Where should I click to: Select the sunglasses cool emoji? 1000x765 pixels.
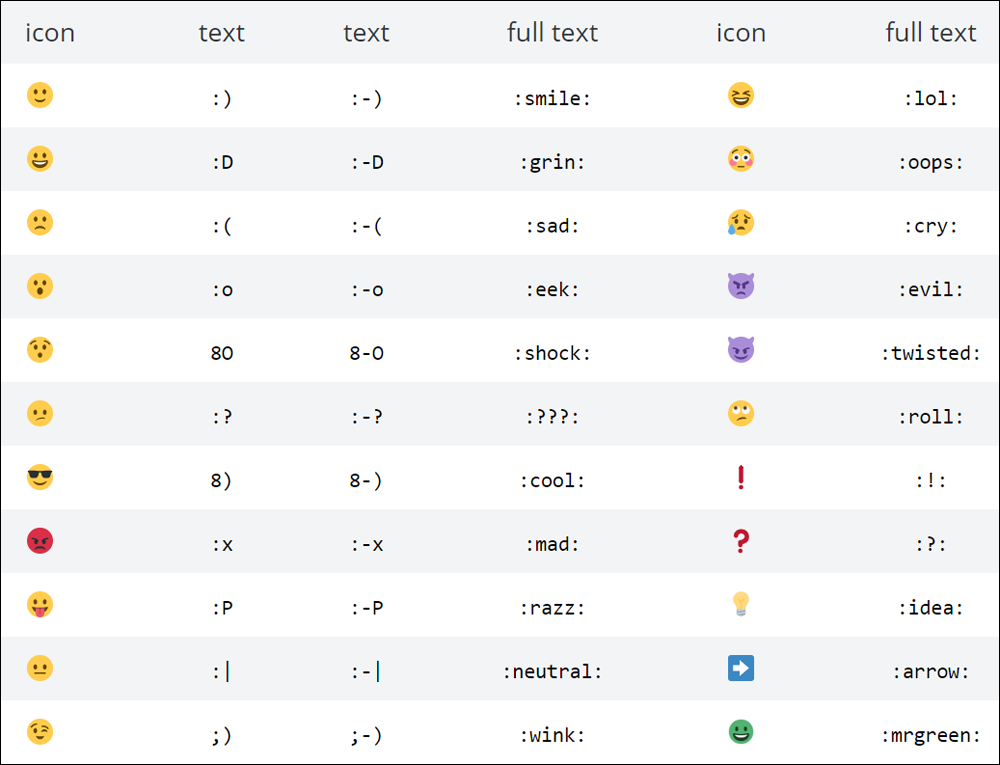(x=40, y=477)
